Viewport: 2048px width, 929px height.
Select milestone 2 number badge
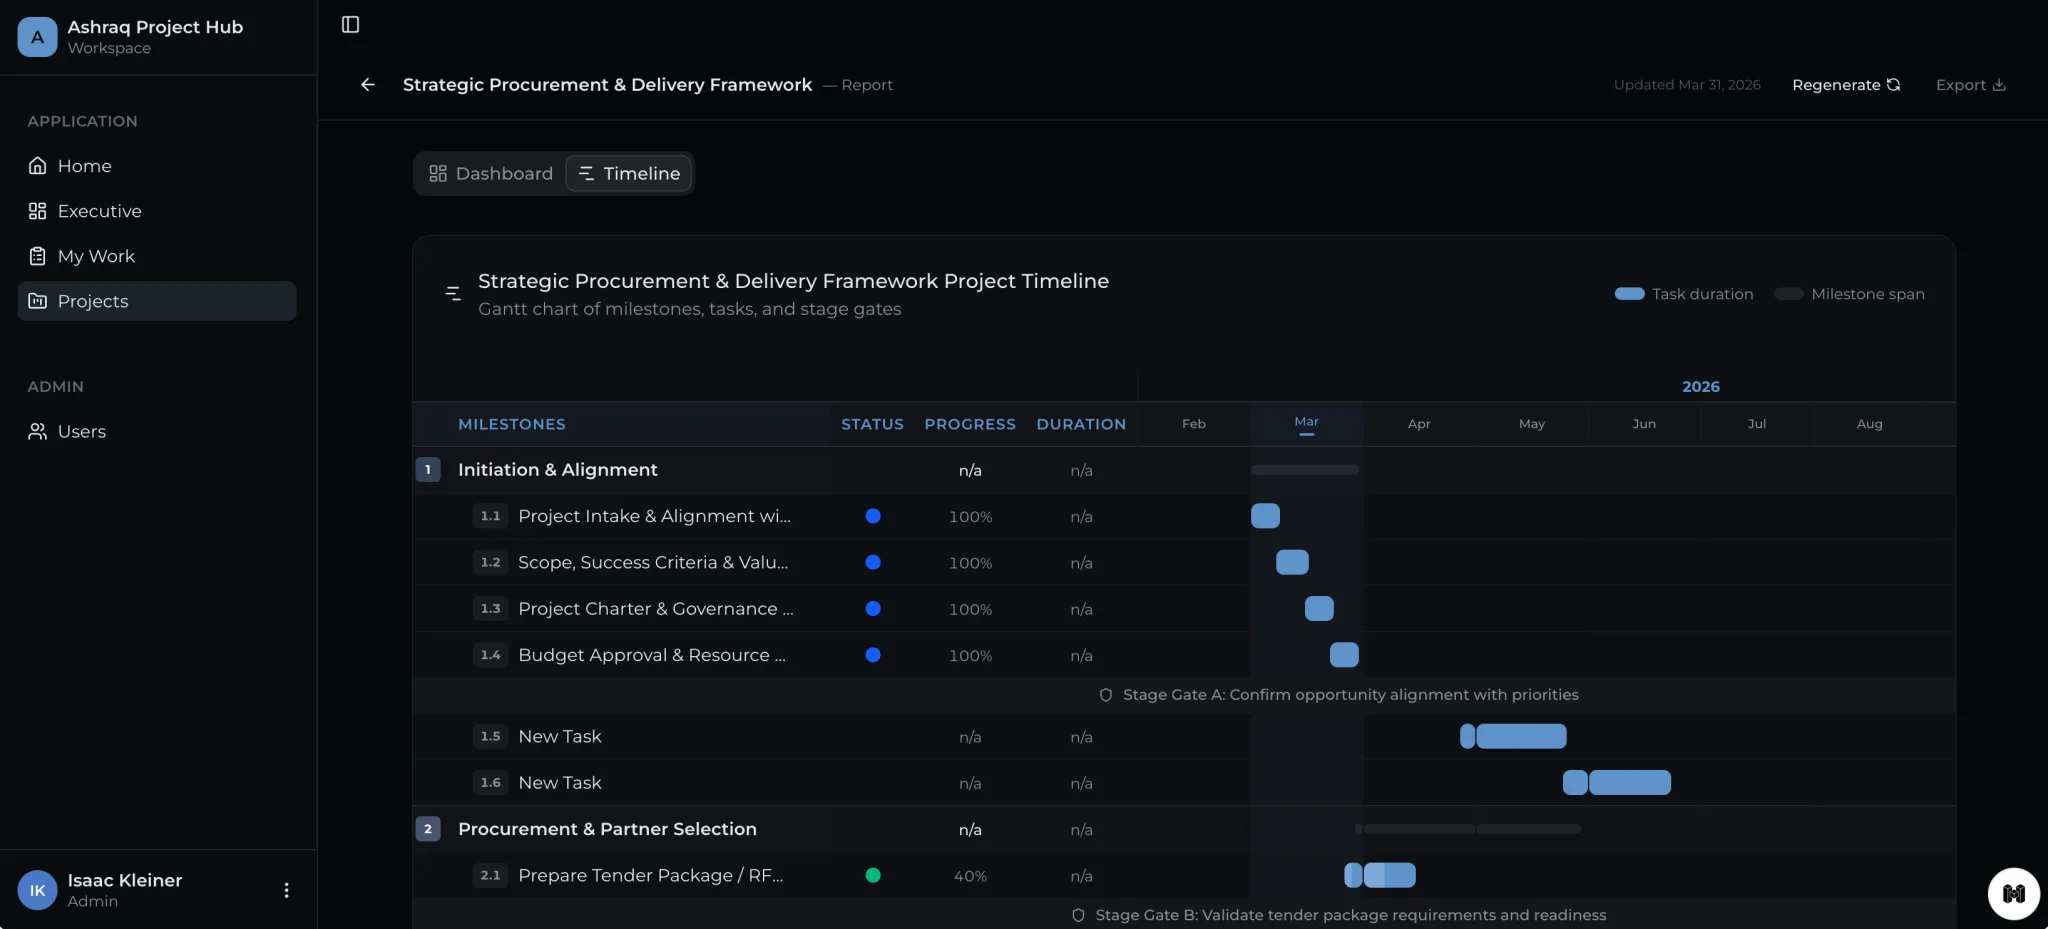point(428,829)
